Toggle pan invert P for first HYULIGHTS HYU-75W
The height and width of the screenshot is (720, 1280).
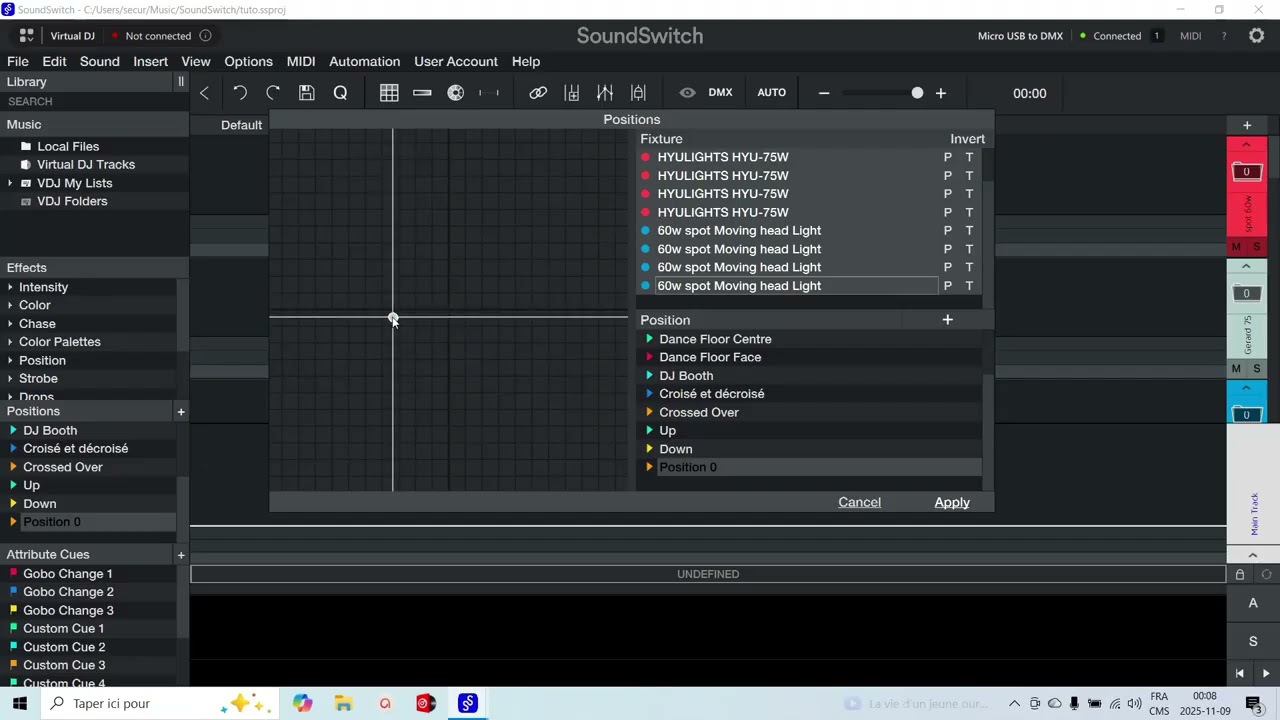(948, 157)
